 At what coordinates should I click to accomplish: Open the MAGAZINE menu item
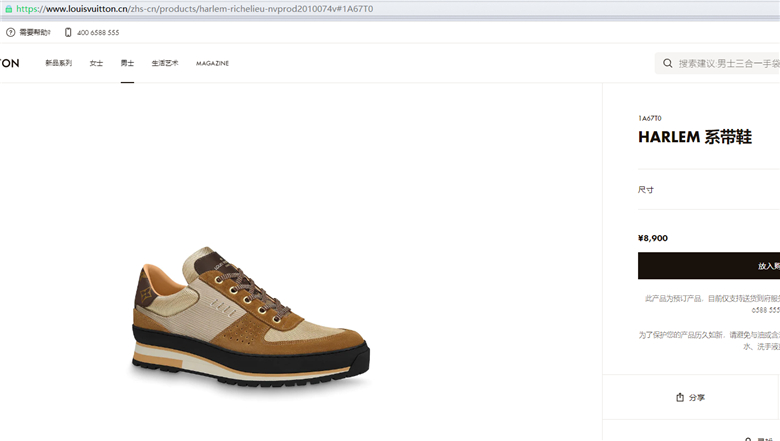coord(212,63)
